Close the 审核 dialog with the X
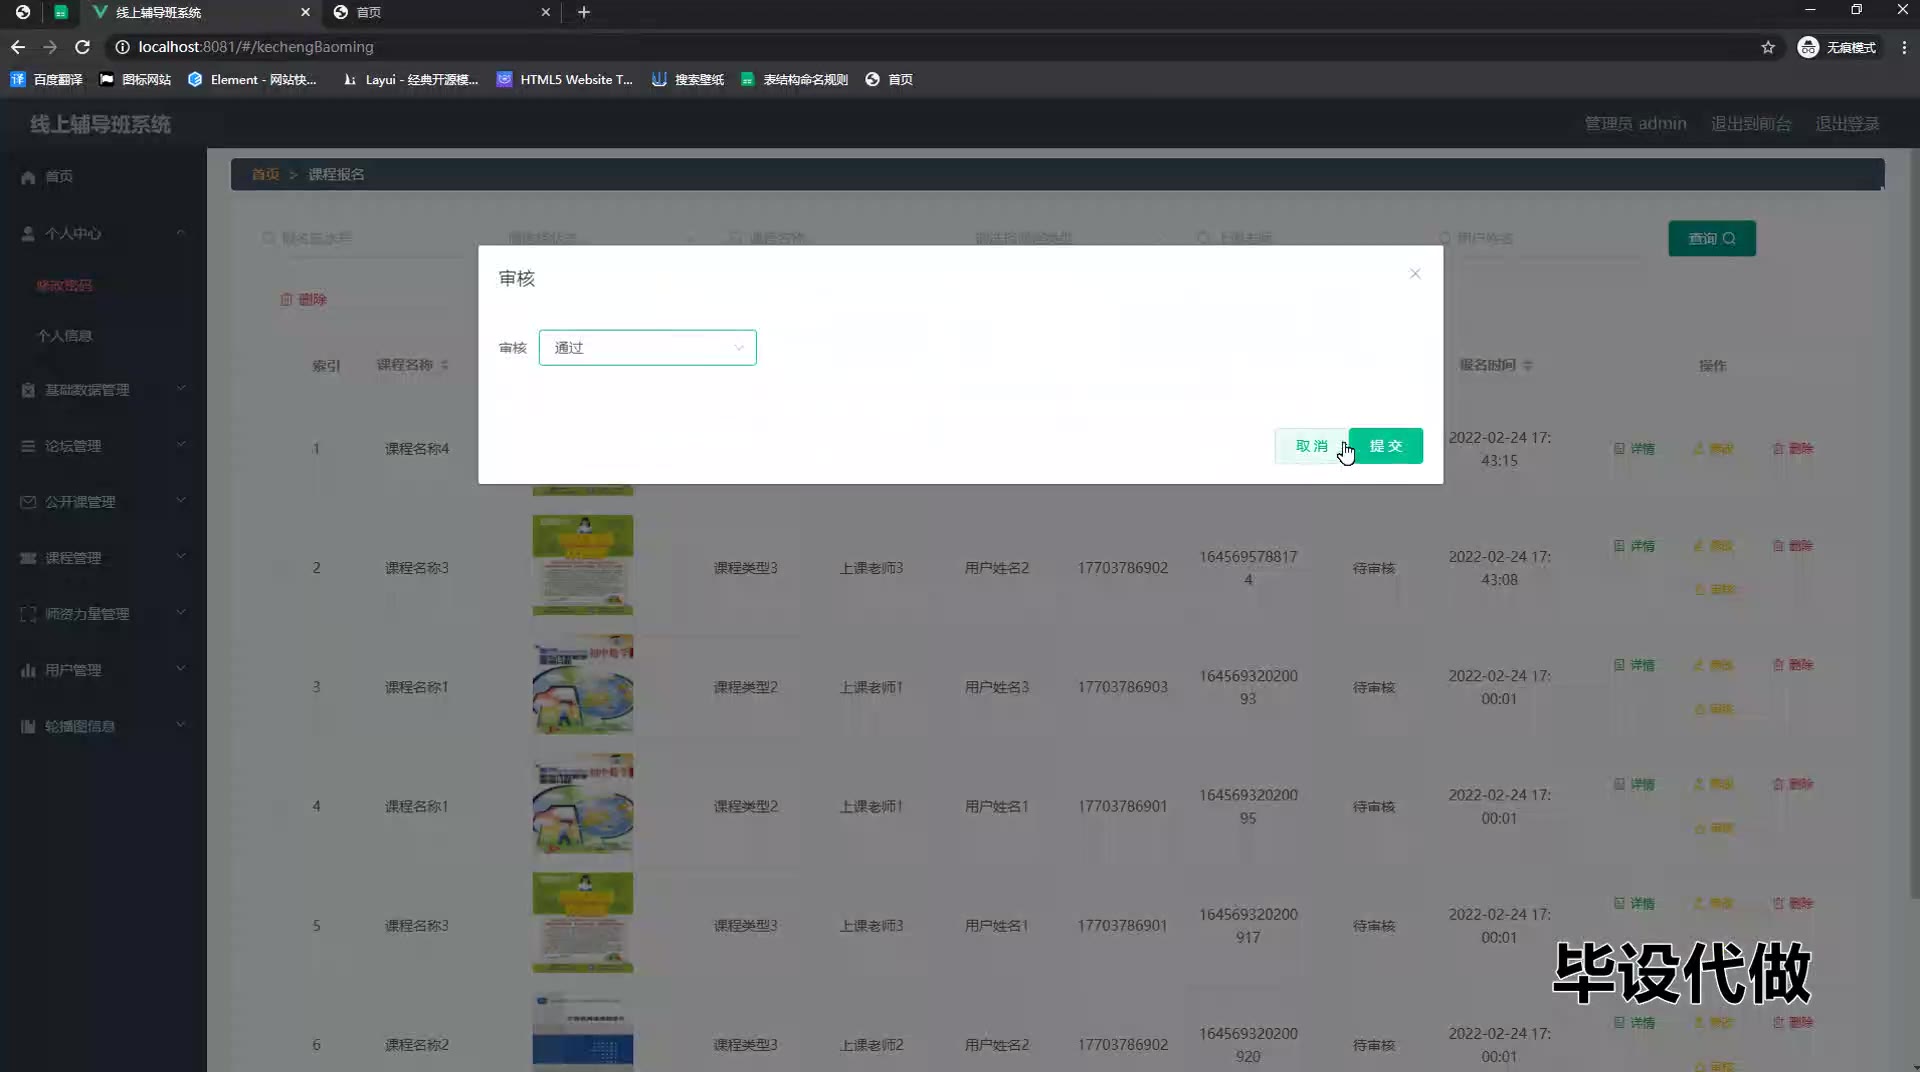 pos(1415,274)
